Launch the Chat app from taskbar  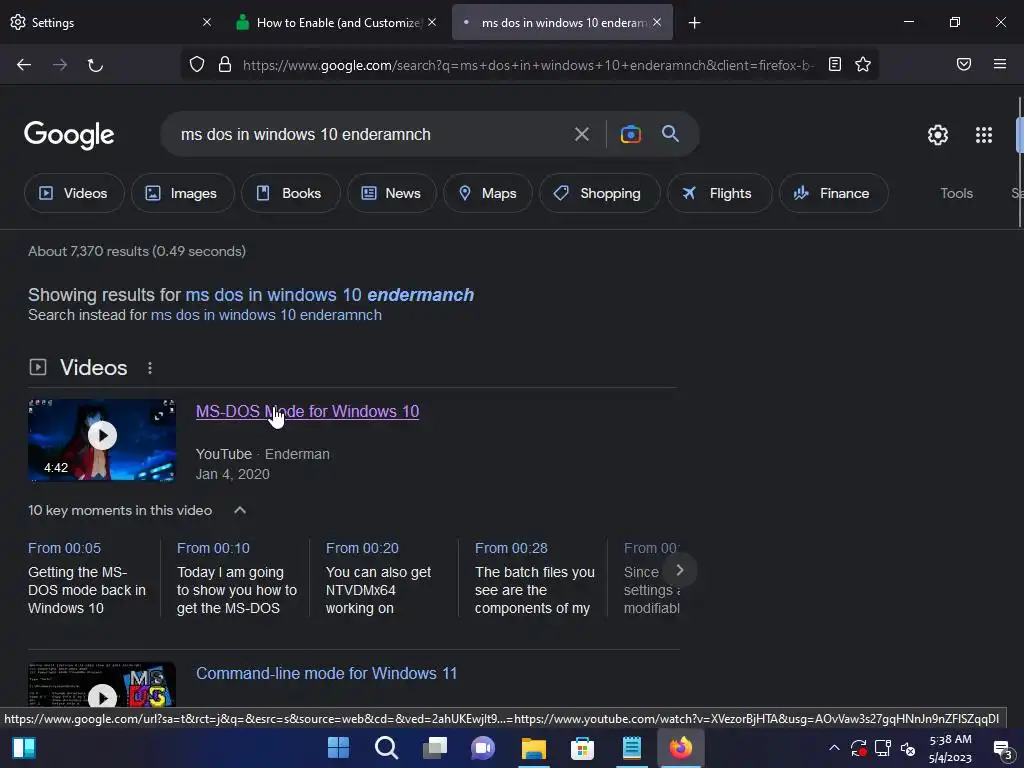483,748
